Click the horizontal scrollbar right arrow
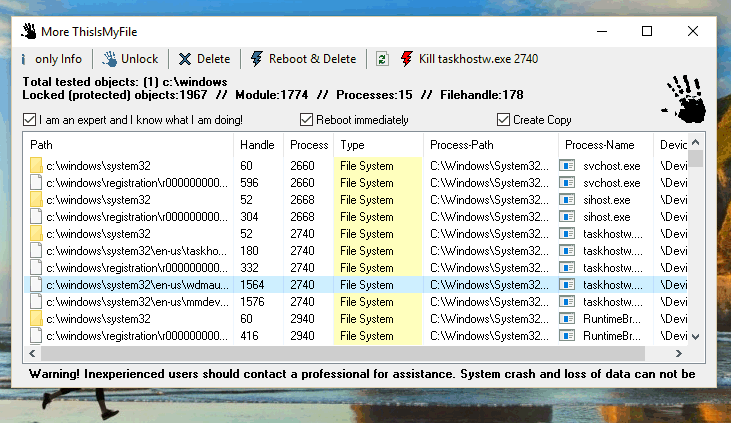The height and width of the screenshot is (423, 731). pyautogui.click(x=679, y=354)
